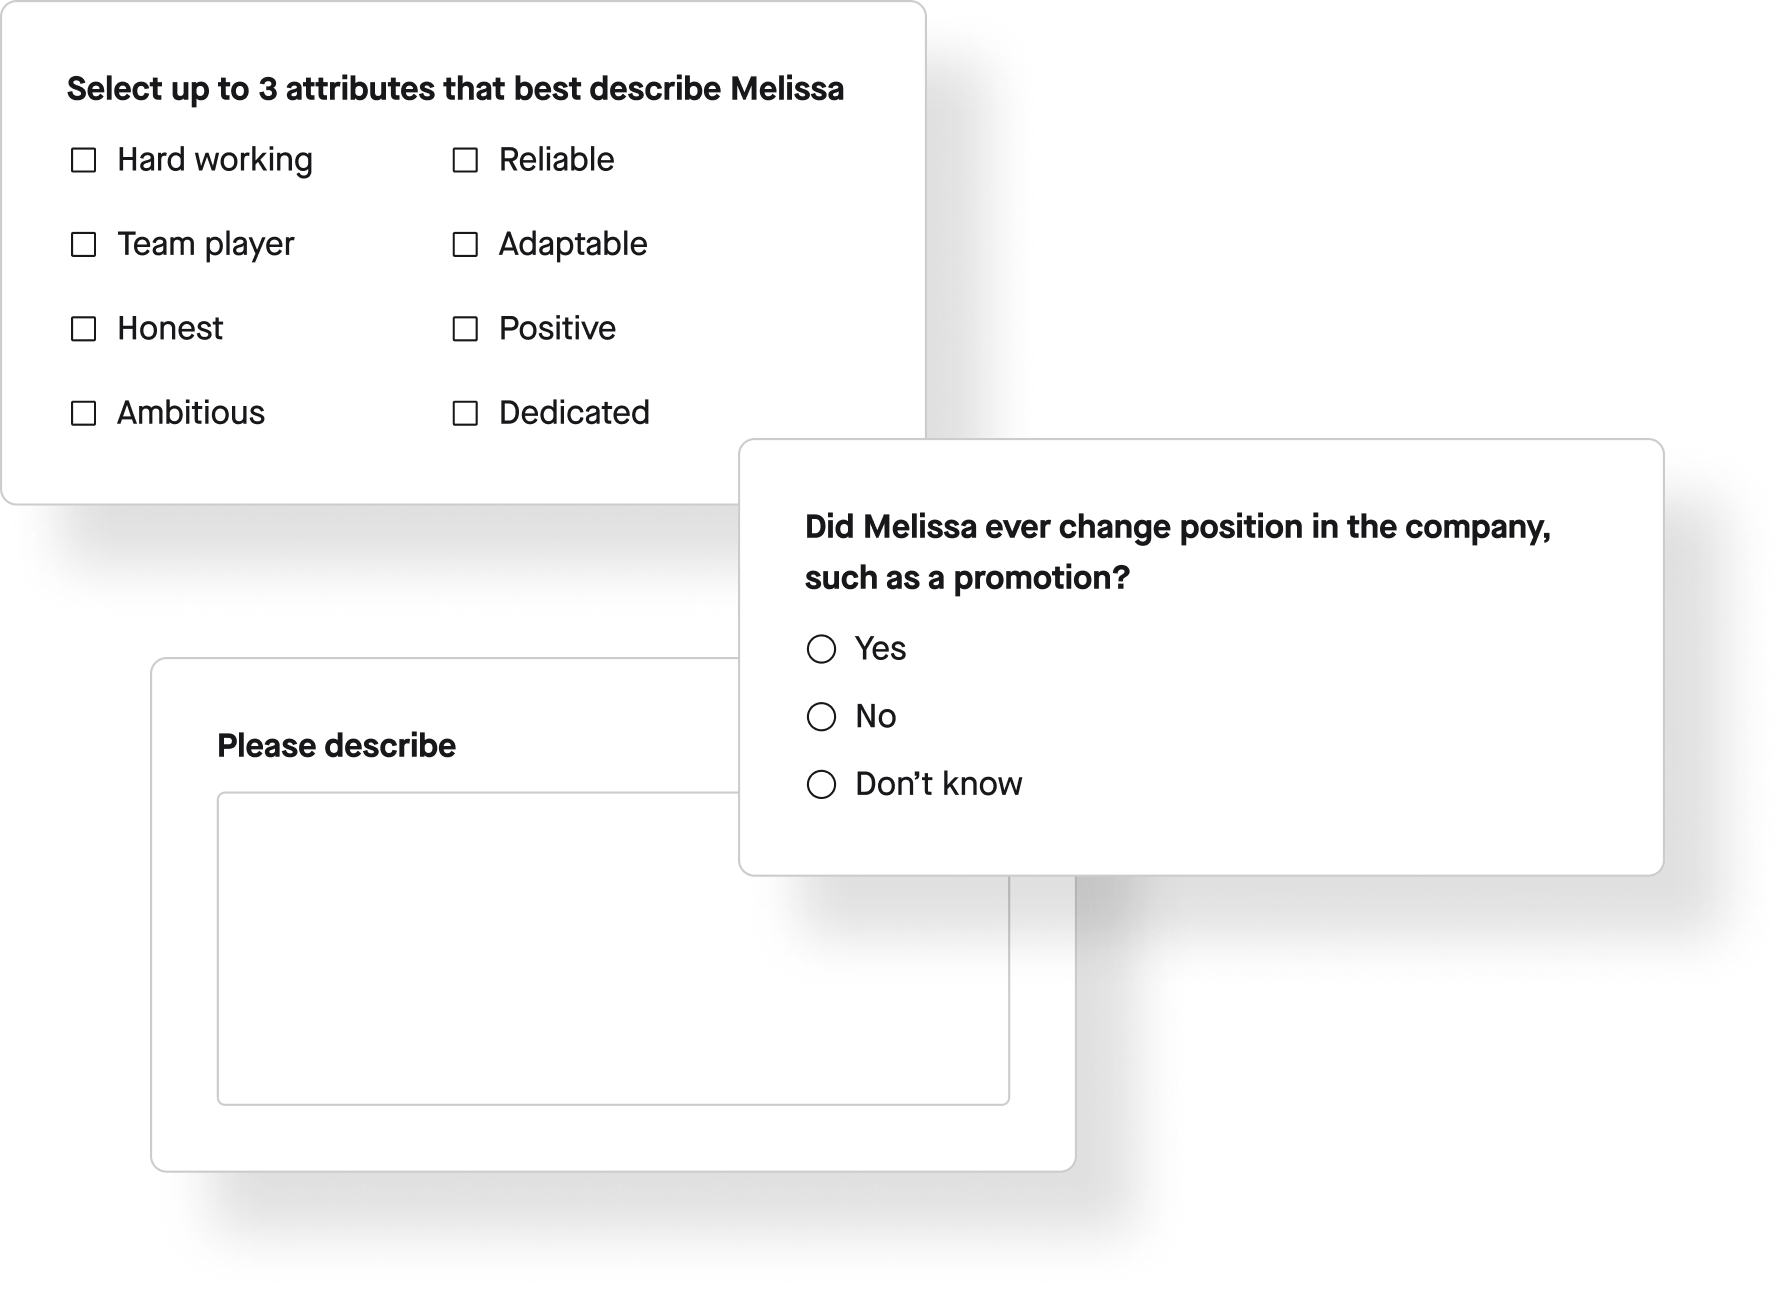Image resolution: width=1785 pixels, height=1293 pixels.
Task: Click the attributes question heading
Action: coord(455,88)
